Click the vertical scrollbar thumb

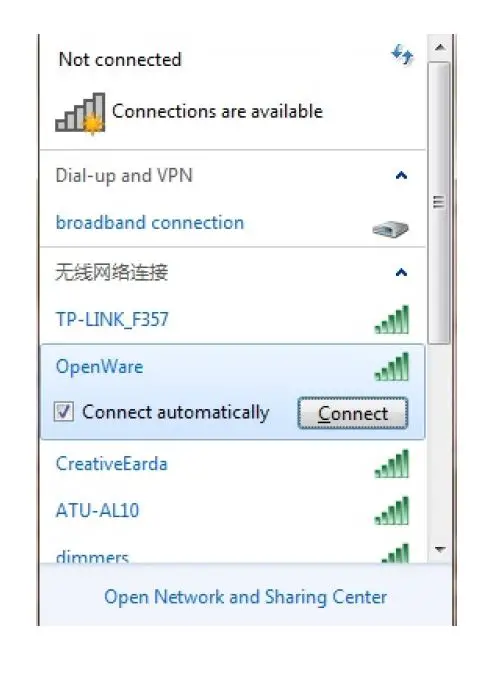(x=439, y=202)
